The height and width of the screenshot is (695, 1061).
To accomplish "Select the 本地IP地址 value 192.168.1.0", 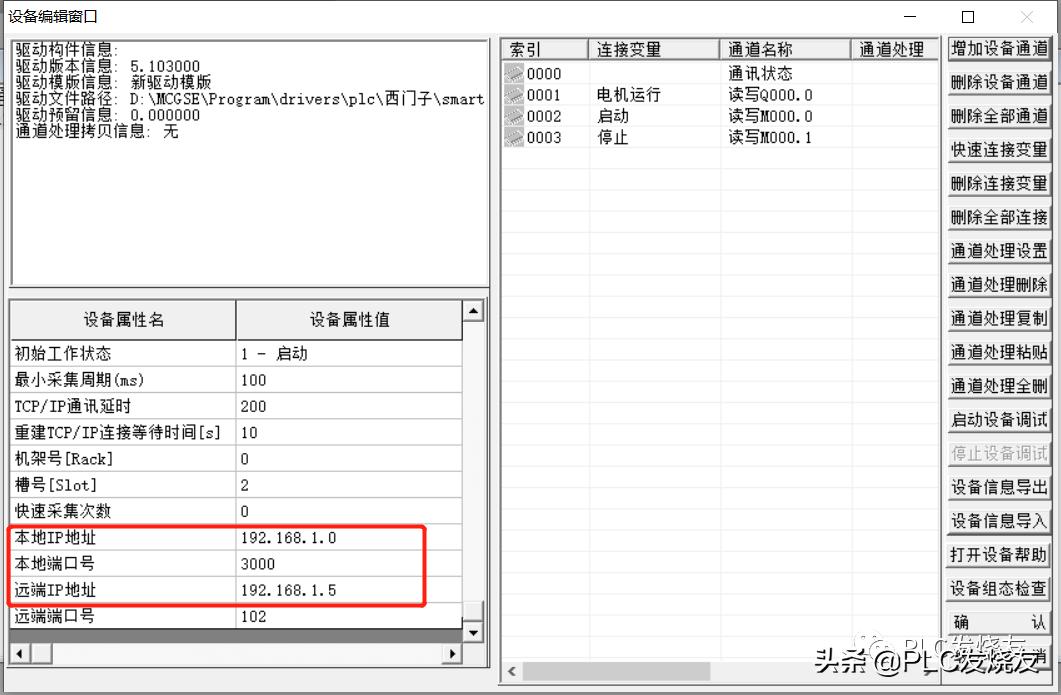I will [x=290, y=537].
